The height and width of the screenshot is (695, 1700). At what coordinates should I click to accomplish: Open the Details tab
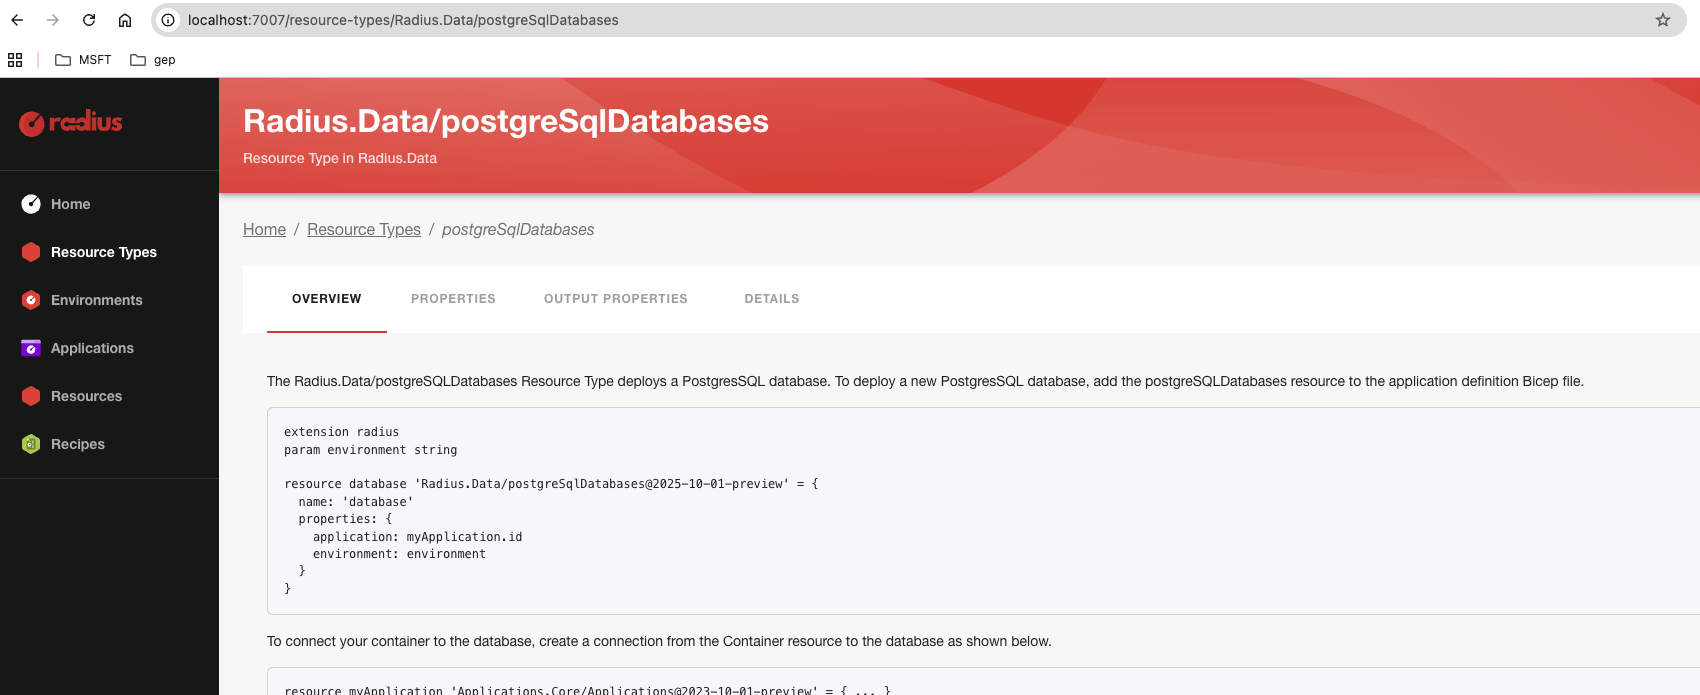(771, 299)
